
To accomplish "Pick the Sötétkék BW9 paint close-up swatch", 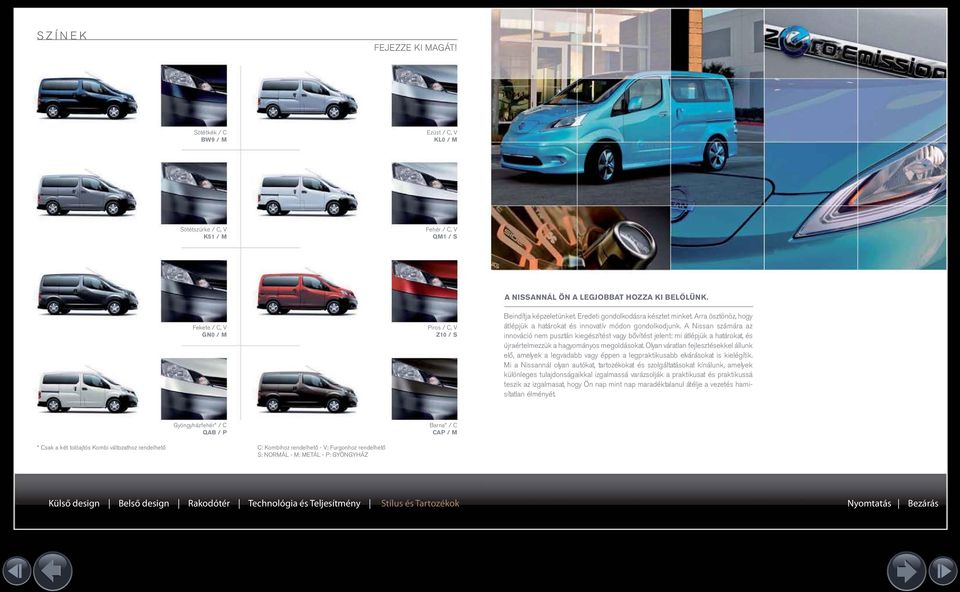I will click(x=193, y=96).
